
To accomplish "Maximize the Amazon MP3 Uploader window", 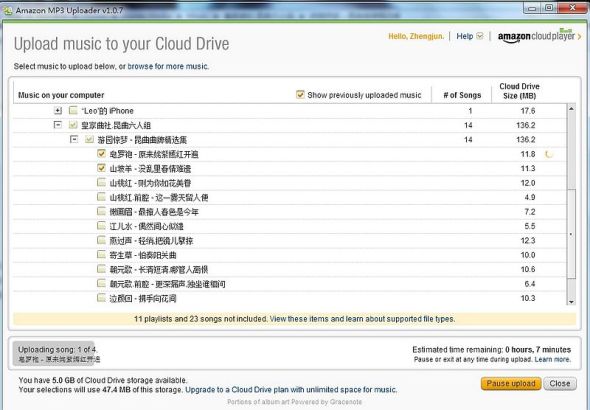I will click(549, 8).
